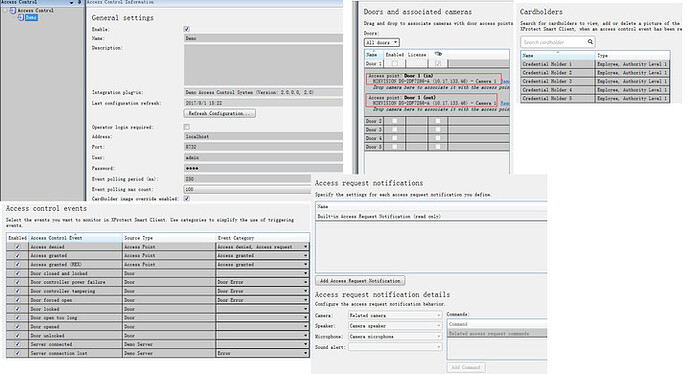
Task: Sort cardholders by the Type column header
Action: coord(633,55)
